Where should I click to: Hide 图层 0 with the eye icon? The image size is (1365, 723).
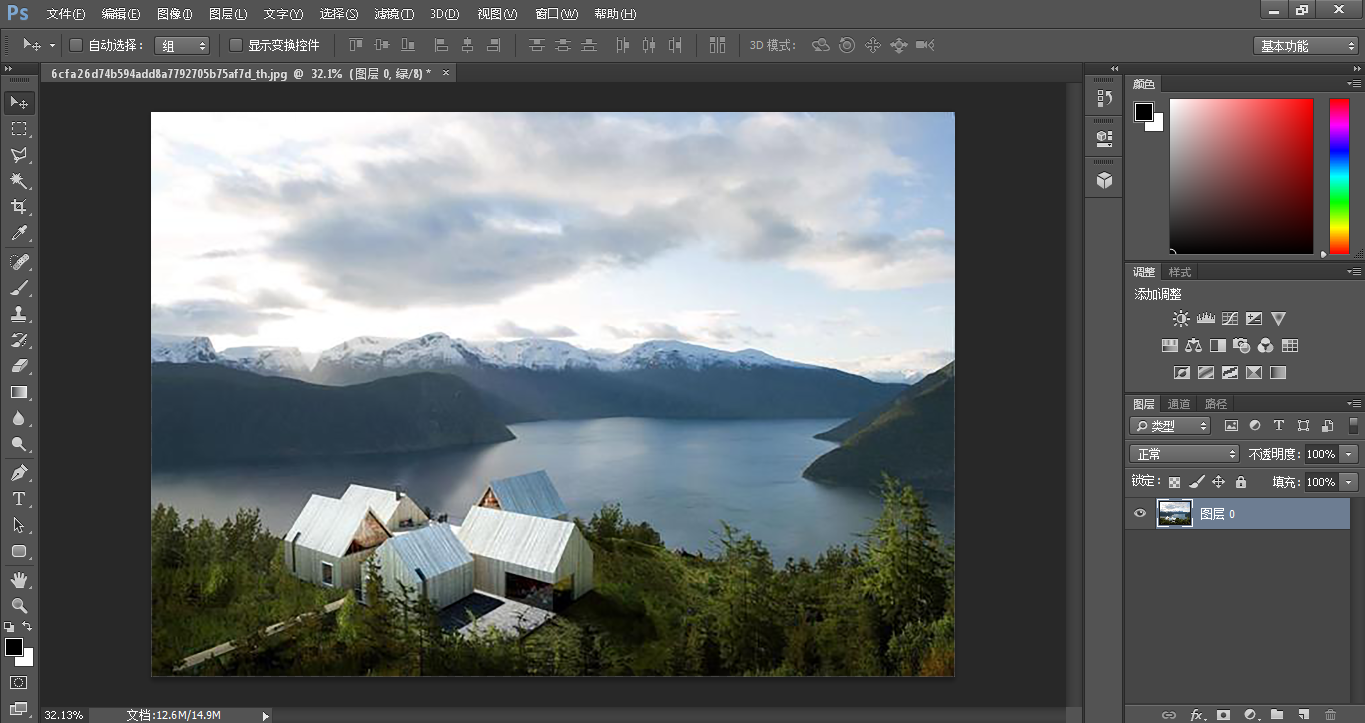click(x=1139, y=514)
